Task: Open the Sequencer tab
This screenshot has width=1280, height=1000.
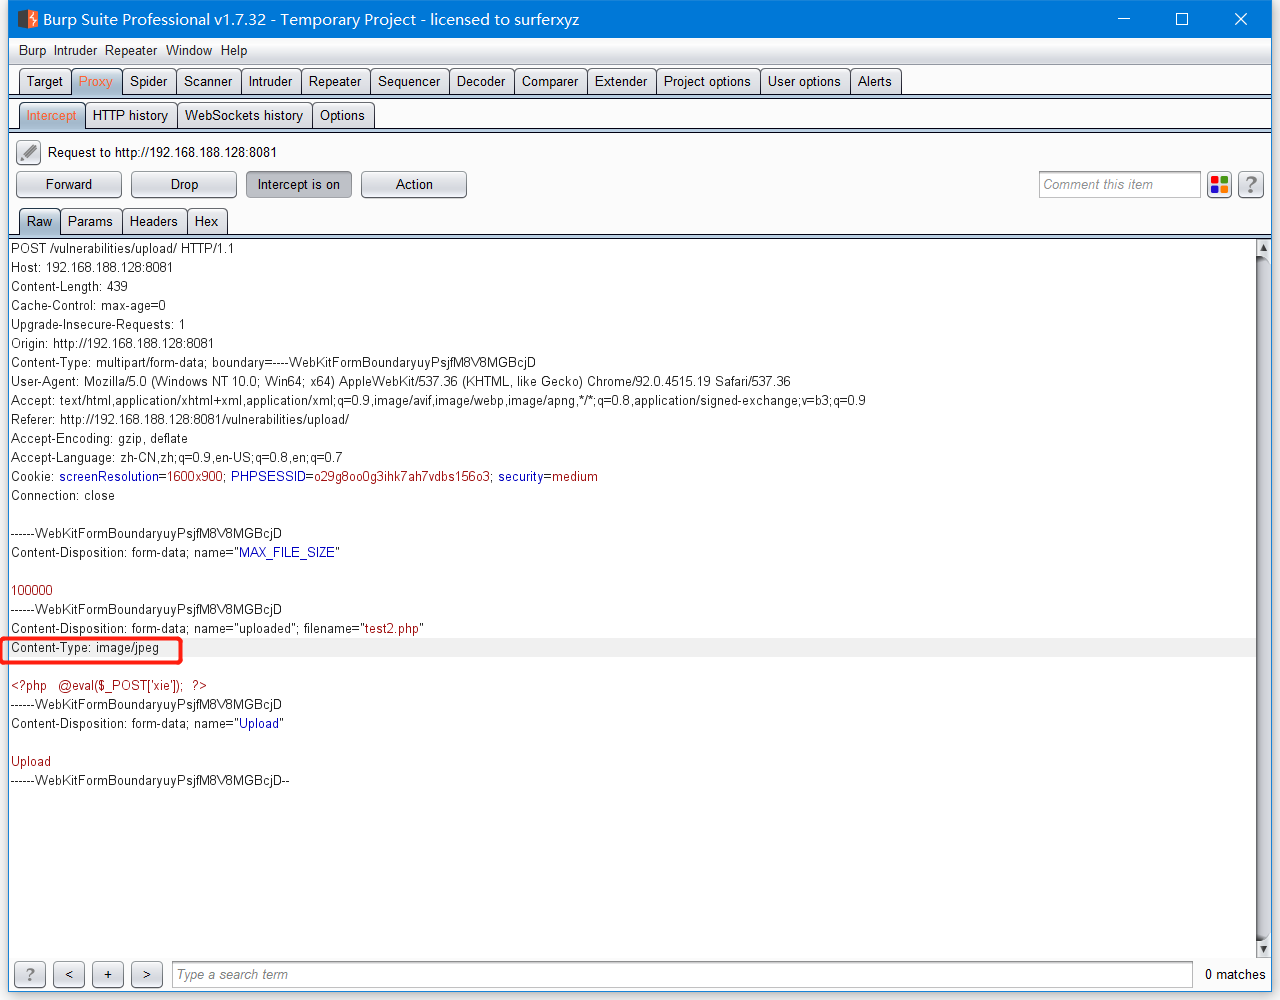Action: click(409, 82)
